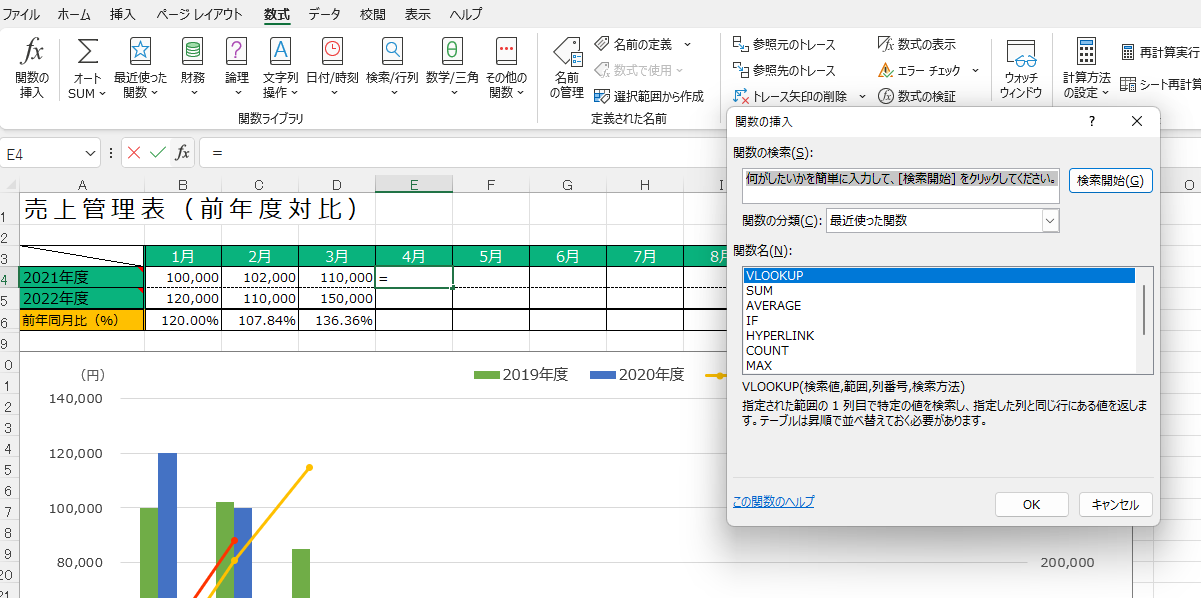Click the この関数のヘルプ link

773,502
